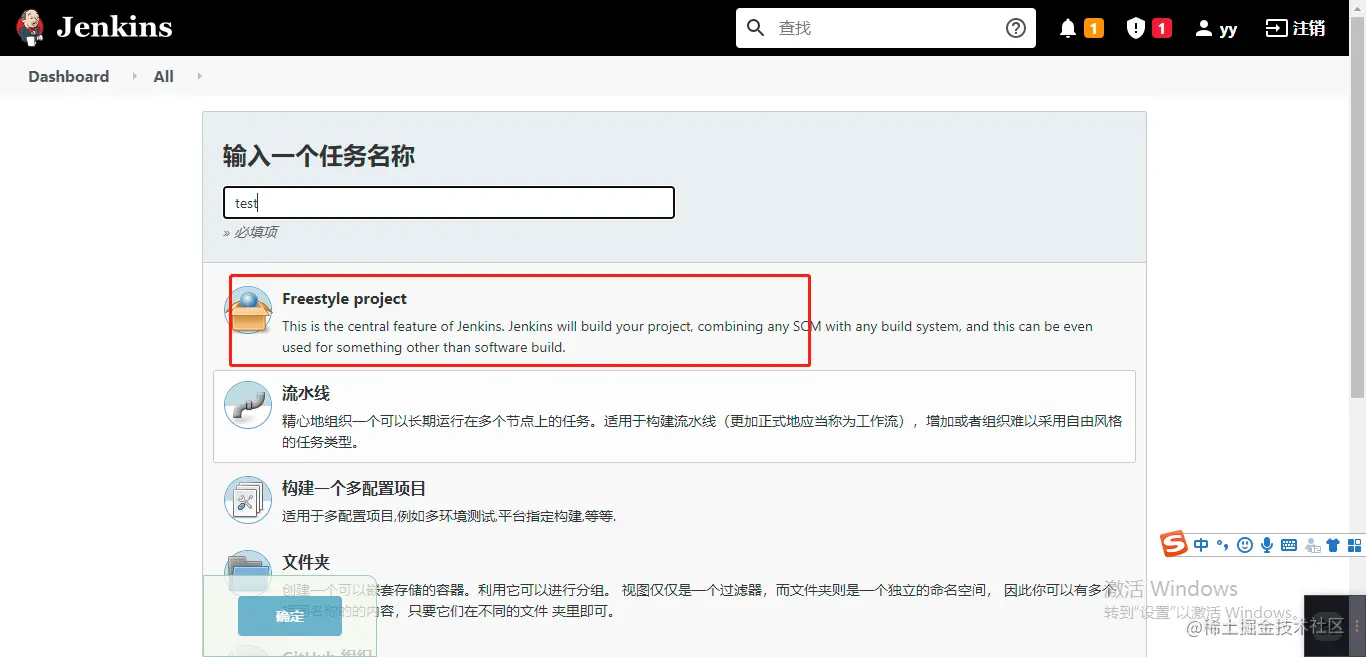1366x657 pixels.
Task: Click the 注销 logout button
Action: (x=1309, y=28)
